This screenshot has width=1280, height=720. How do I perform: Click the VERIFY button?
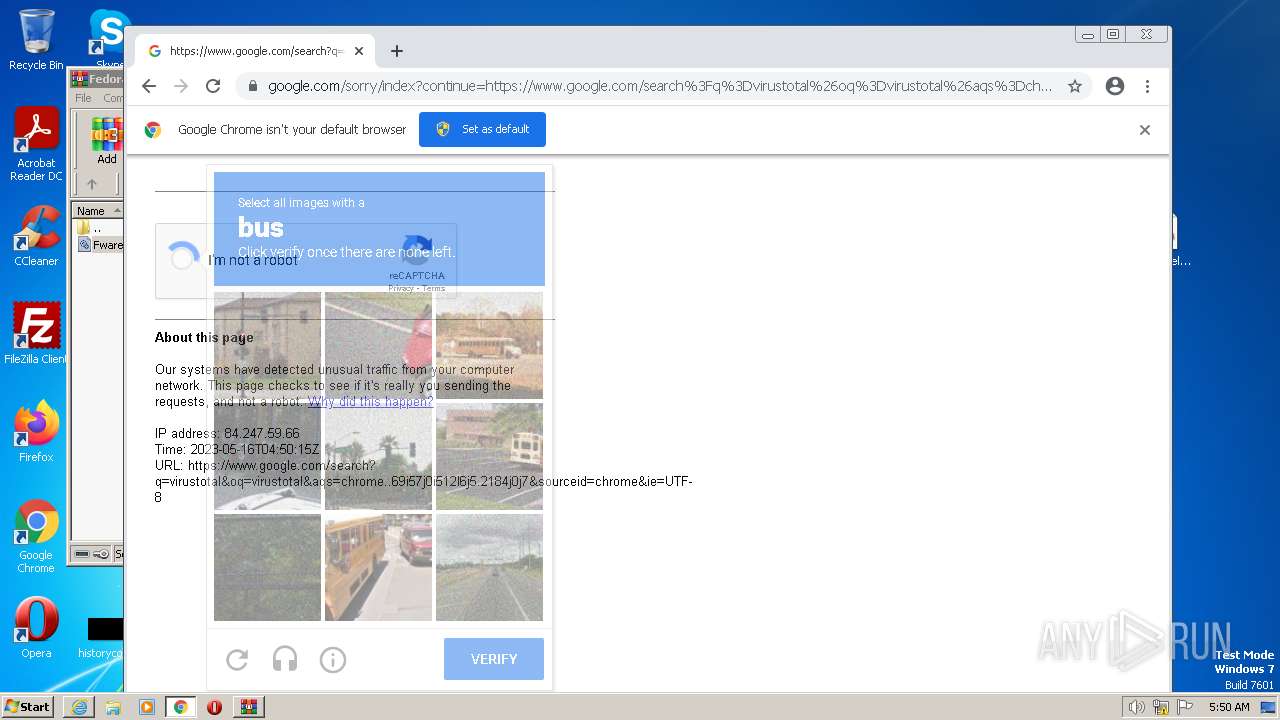pyautogui.click(x=494, y=659)
